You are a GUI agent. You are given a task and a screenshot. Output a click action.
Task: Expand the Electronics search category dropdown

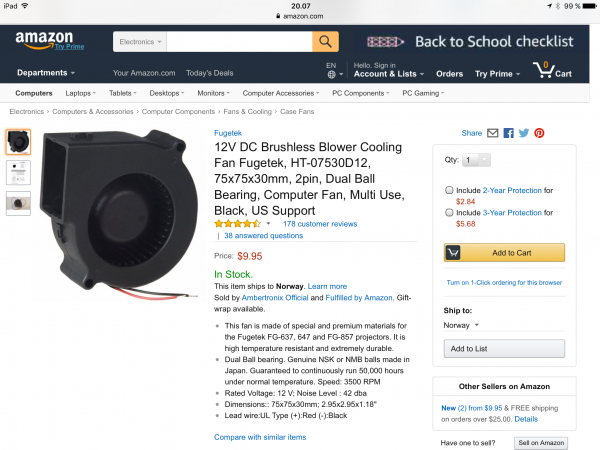click(x=140, y=42)
